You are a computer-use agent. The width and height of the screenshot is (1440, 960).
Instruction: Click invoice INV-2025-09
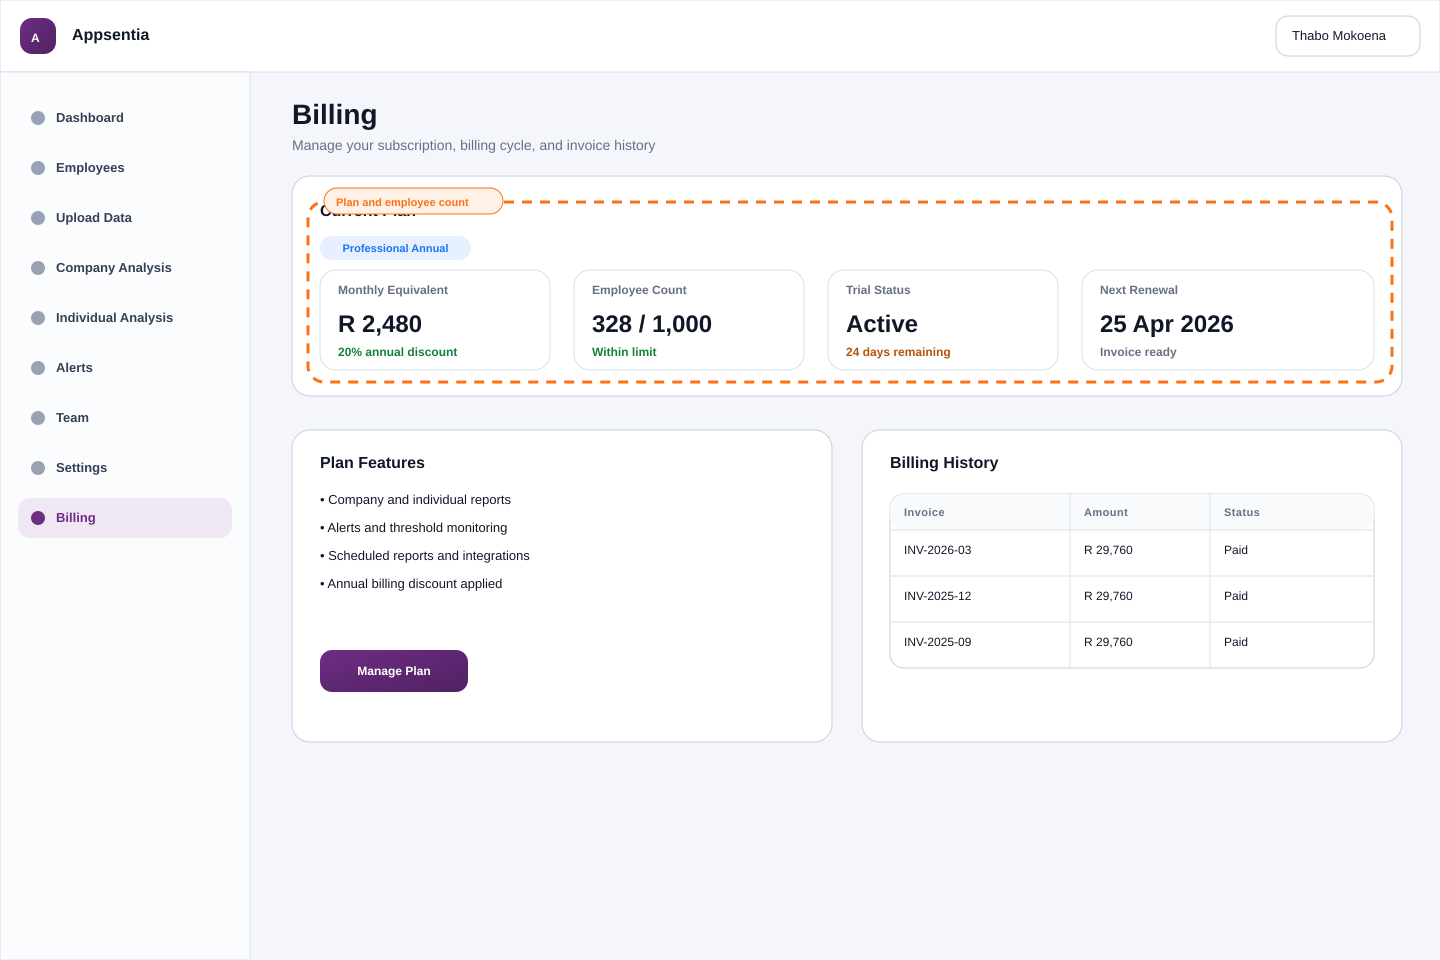pos(938,642)
